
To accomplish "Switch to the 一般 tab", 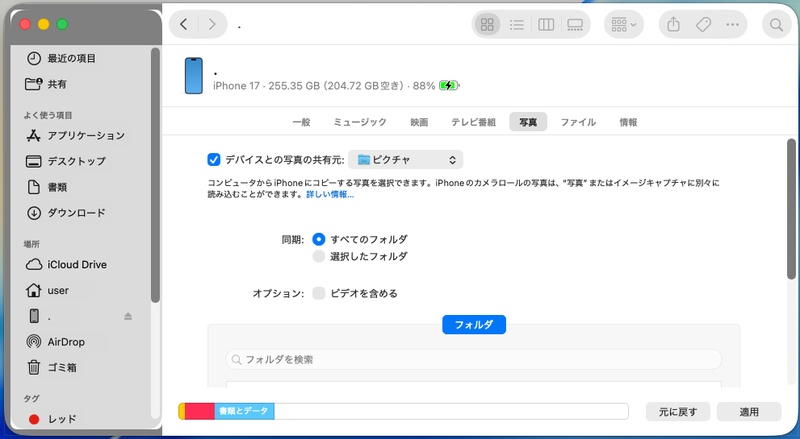I will click(x=302, y=122).
